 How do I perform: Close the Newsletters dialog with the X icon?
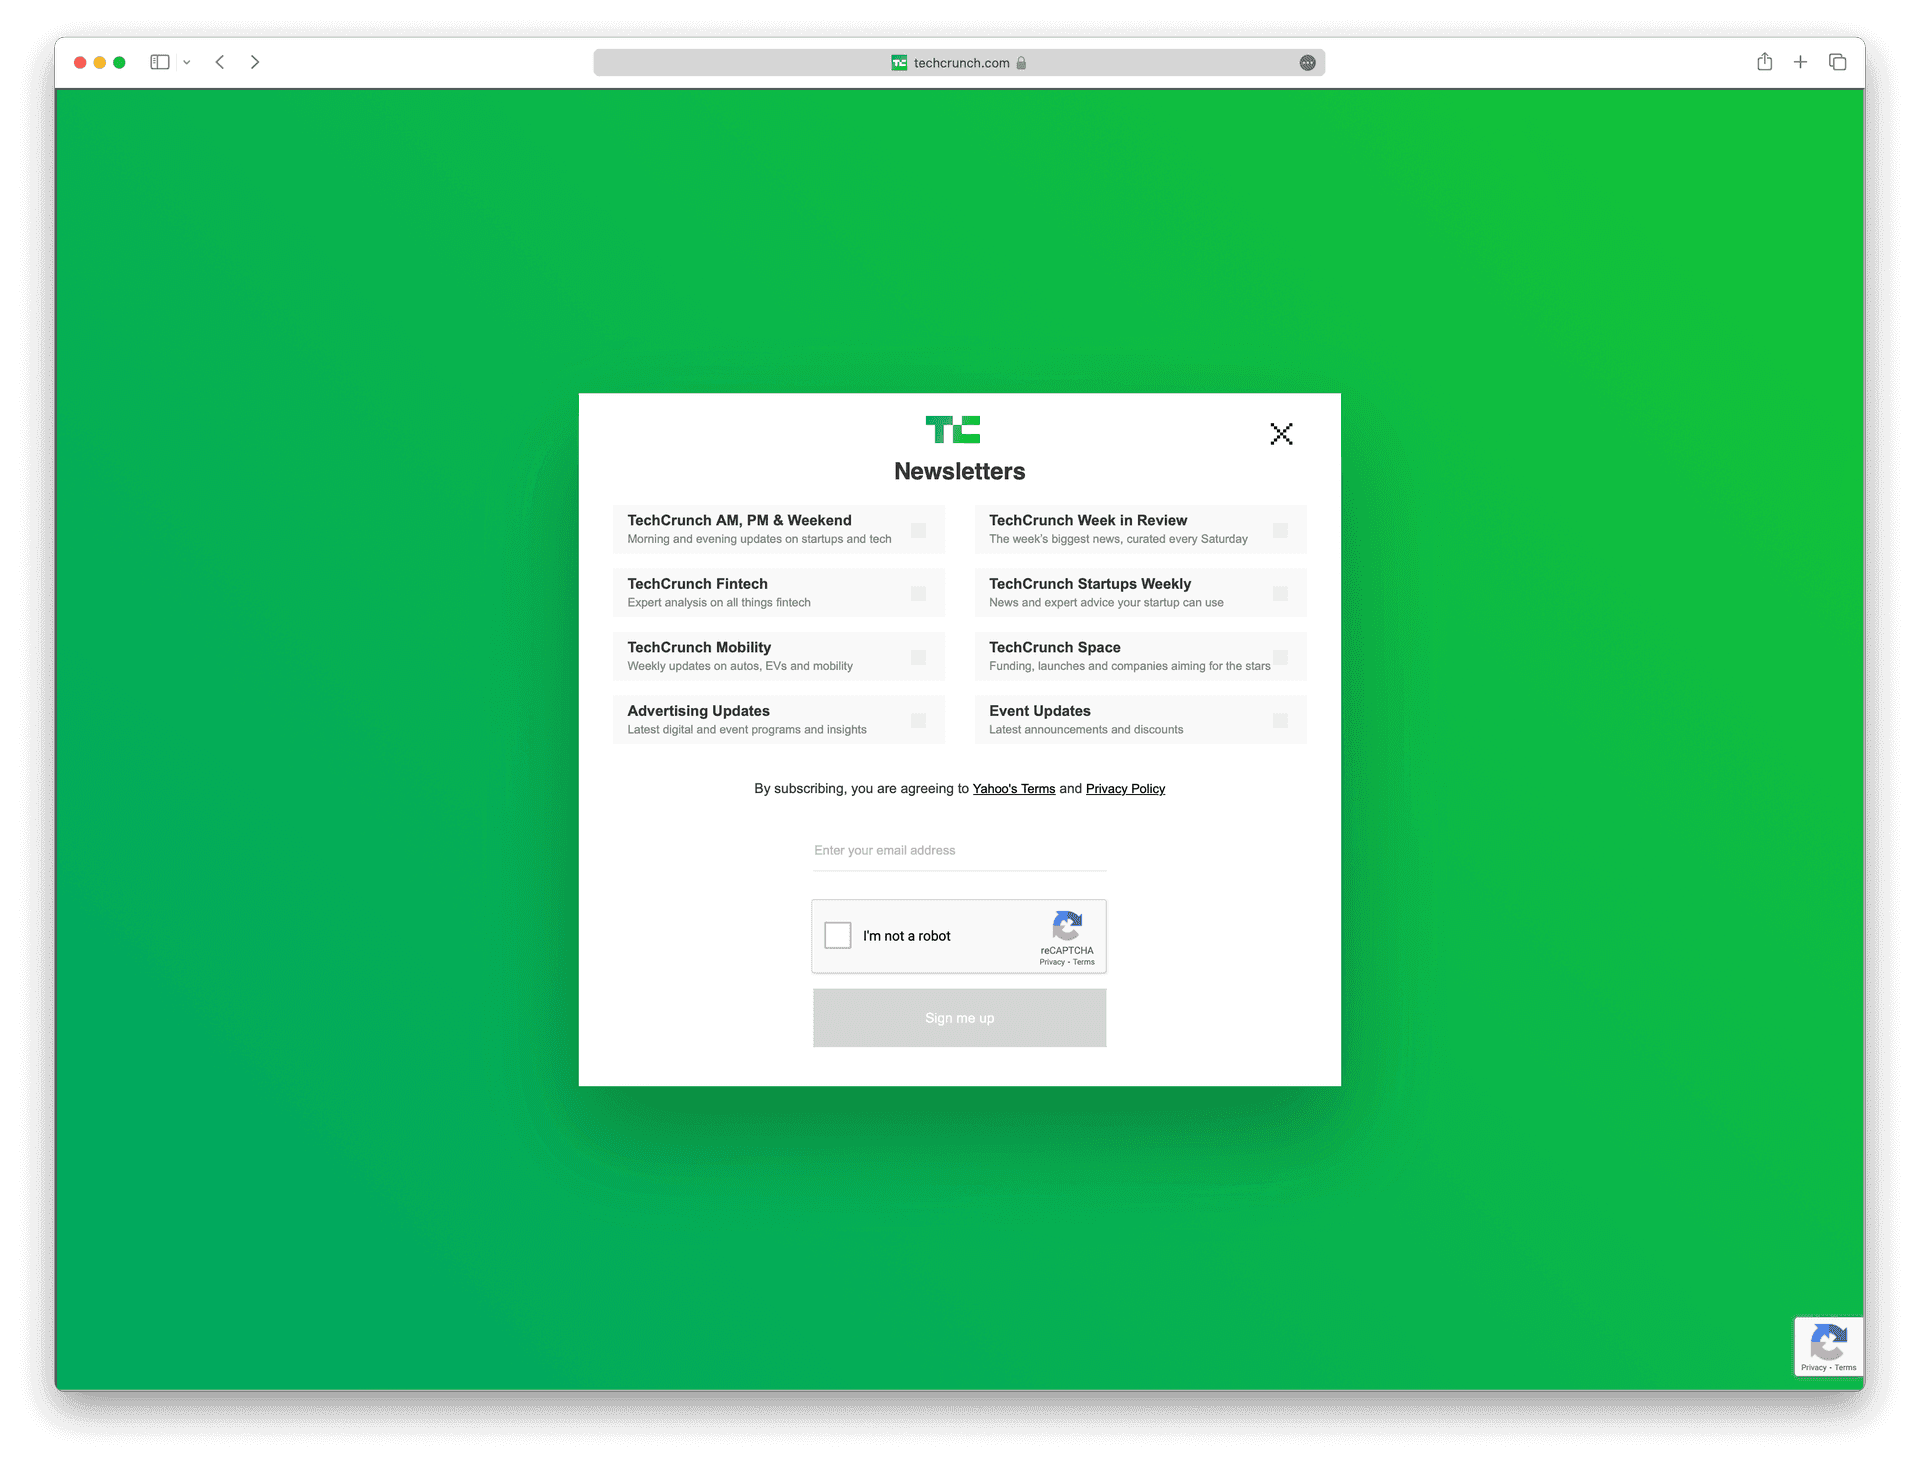(x=1281, y=434)
